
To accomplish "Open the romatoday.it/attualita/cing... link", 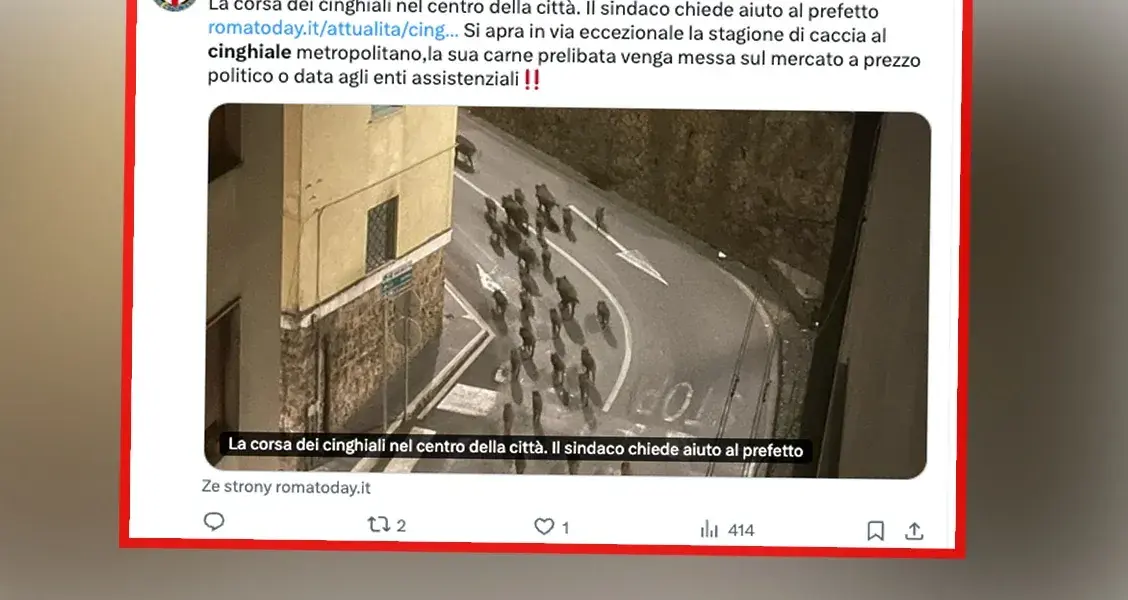I will (332, 29).
